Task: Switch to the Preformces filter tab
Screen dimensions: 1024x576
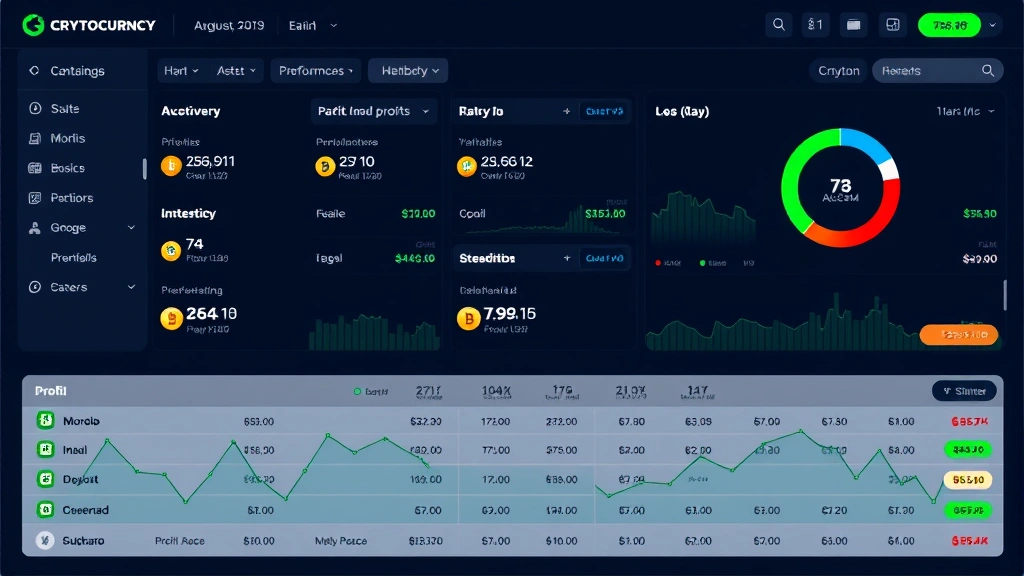Action: (x=315, y=70)
